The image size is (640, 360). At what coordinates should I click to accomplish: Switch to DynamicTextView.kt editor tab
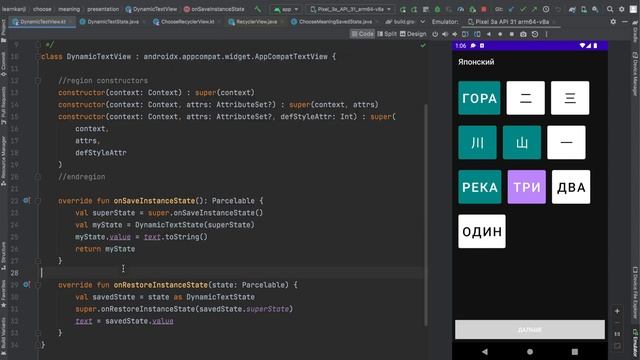tap(43, 22)
